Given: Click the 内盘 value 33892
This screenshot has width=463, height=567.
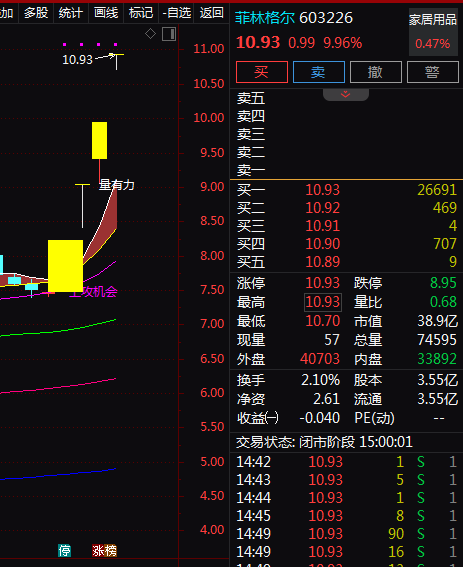Looking at the screenshot, I should point(437,359).
